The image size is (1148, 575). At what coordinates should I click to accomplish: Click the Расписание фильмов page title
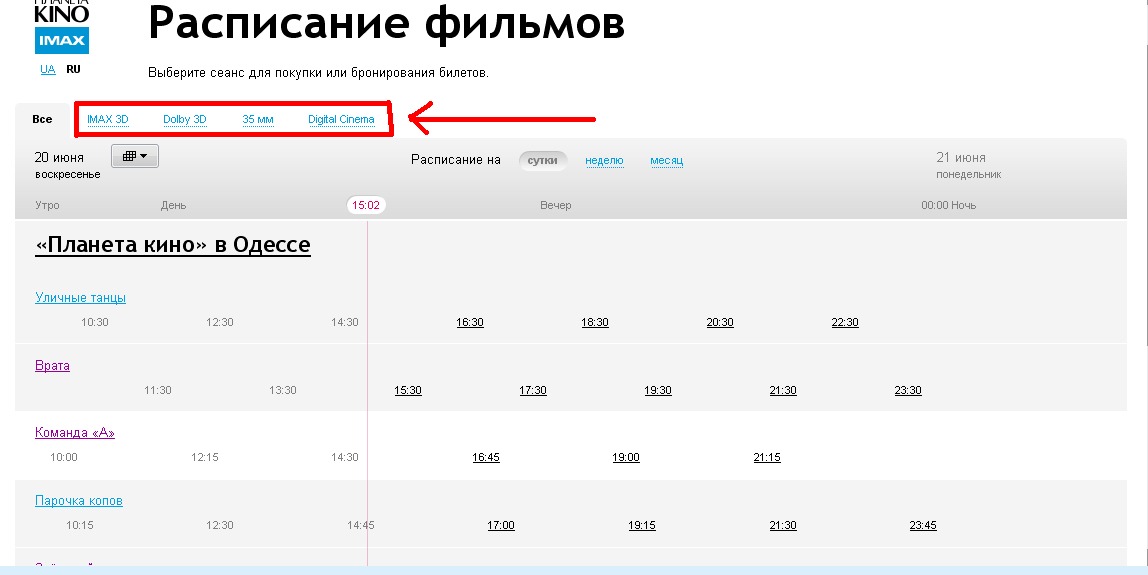387,24
